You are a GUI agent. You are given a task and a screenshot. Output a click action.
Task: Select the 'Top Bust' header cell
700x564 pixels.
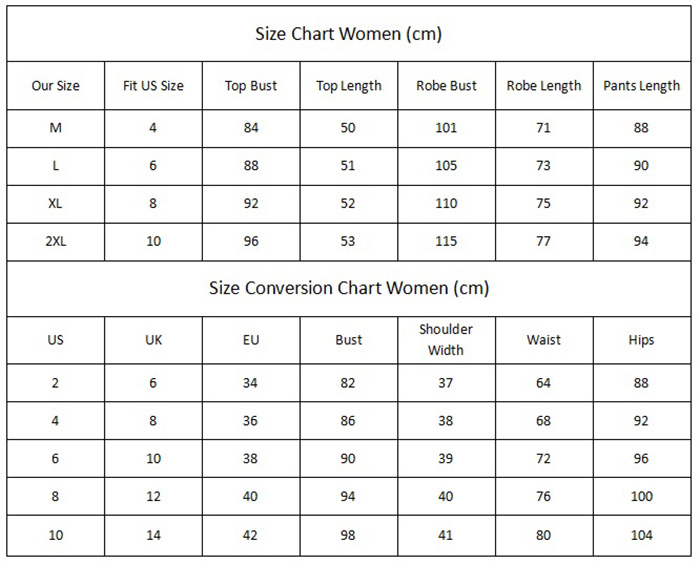coord(251,85)
